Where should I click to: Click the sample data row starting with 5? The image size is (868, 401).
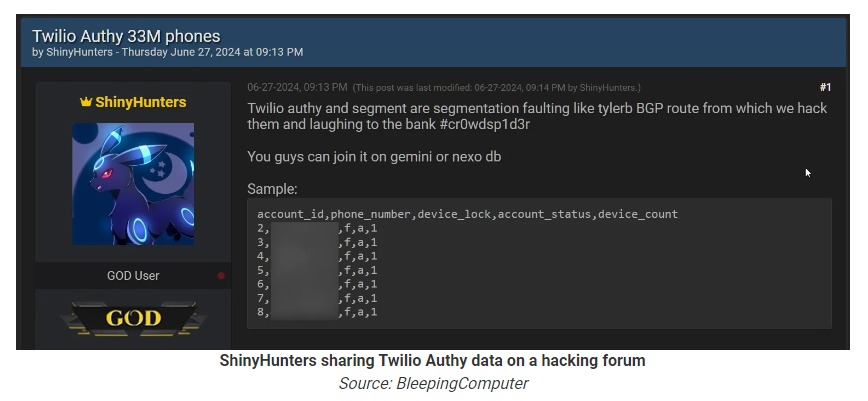click(317, 270)
